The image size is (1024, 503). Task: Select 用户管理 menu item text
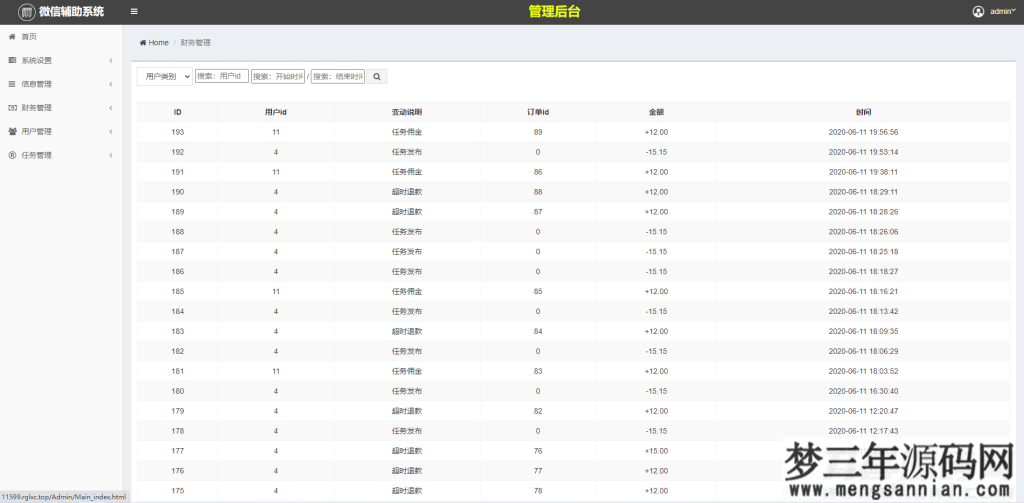click(37, 131)
